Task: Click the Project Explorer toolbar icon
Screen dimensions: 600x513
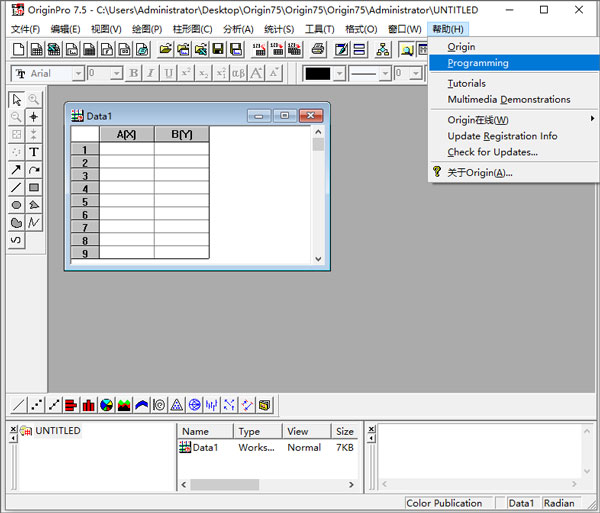Action: click(x=406, y=49)
